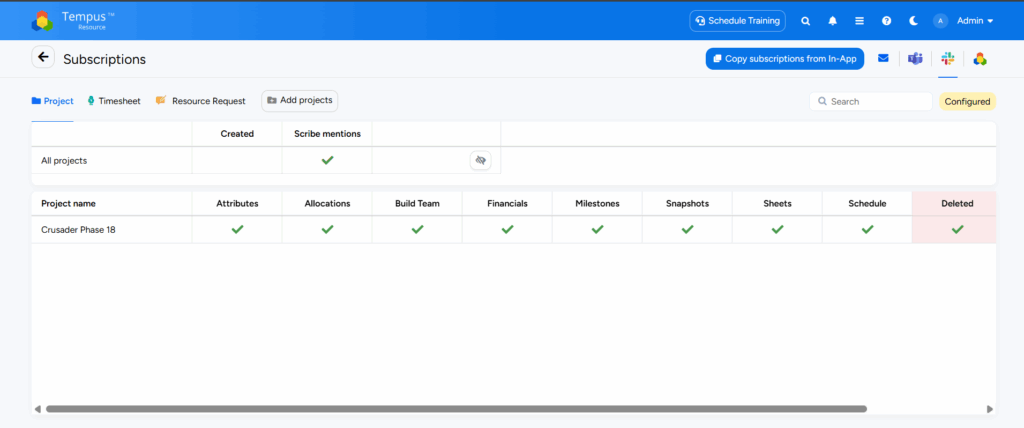Select the Email subscriptions envelope icon
This screenshot has height=428, width=1024.
tap(883, 59)
